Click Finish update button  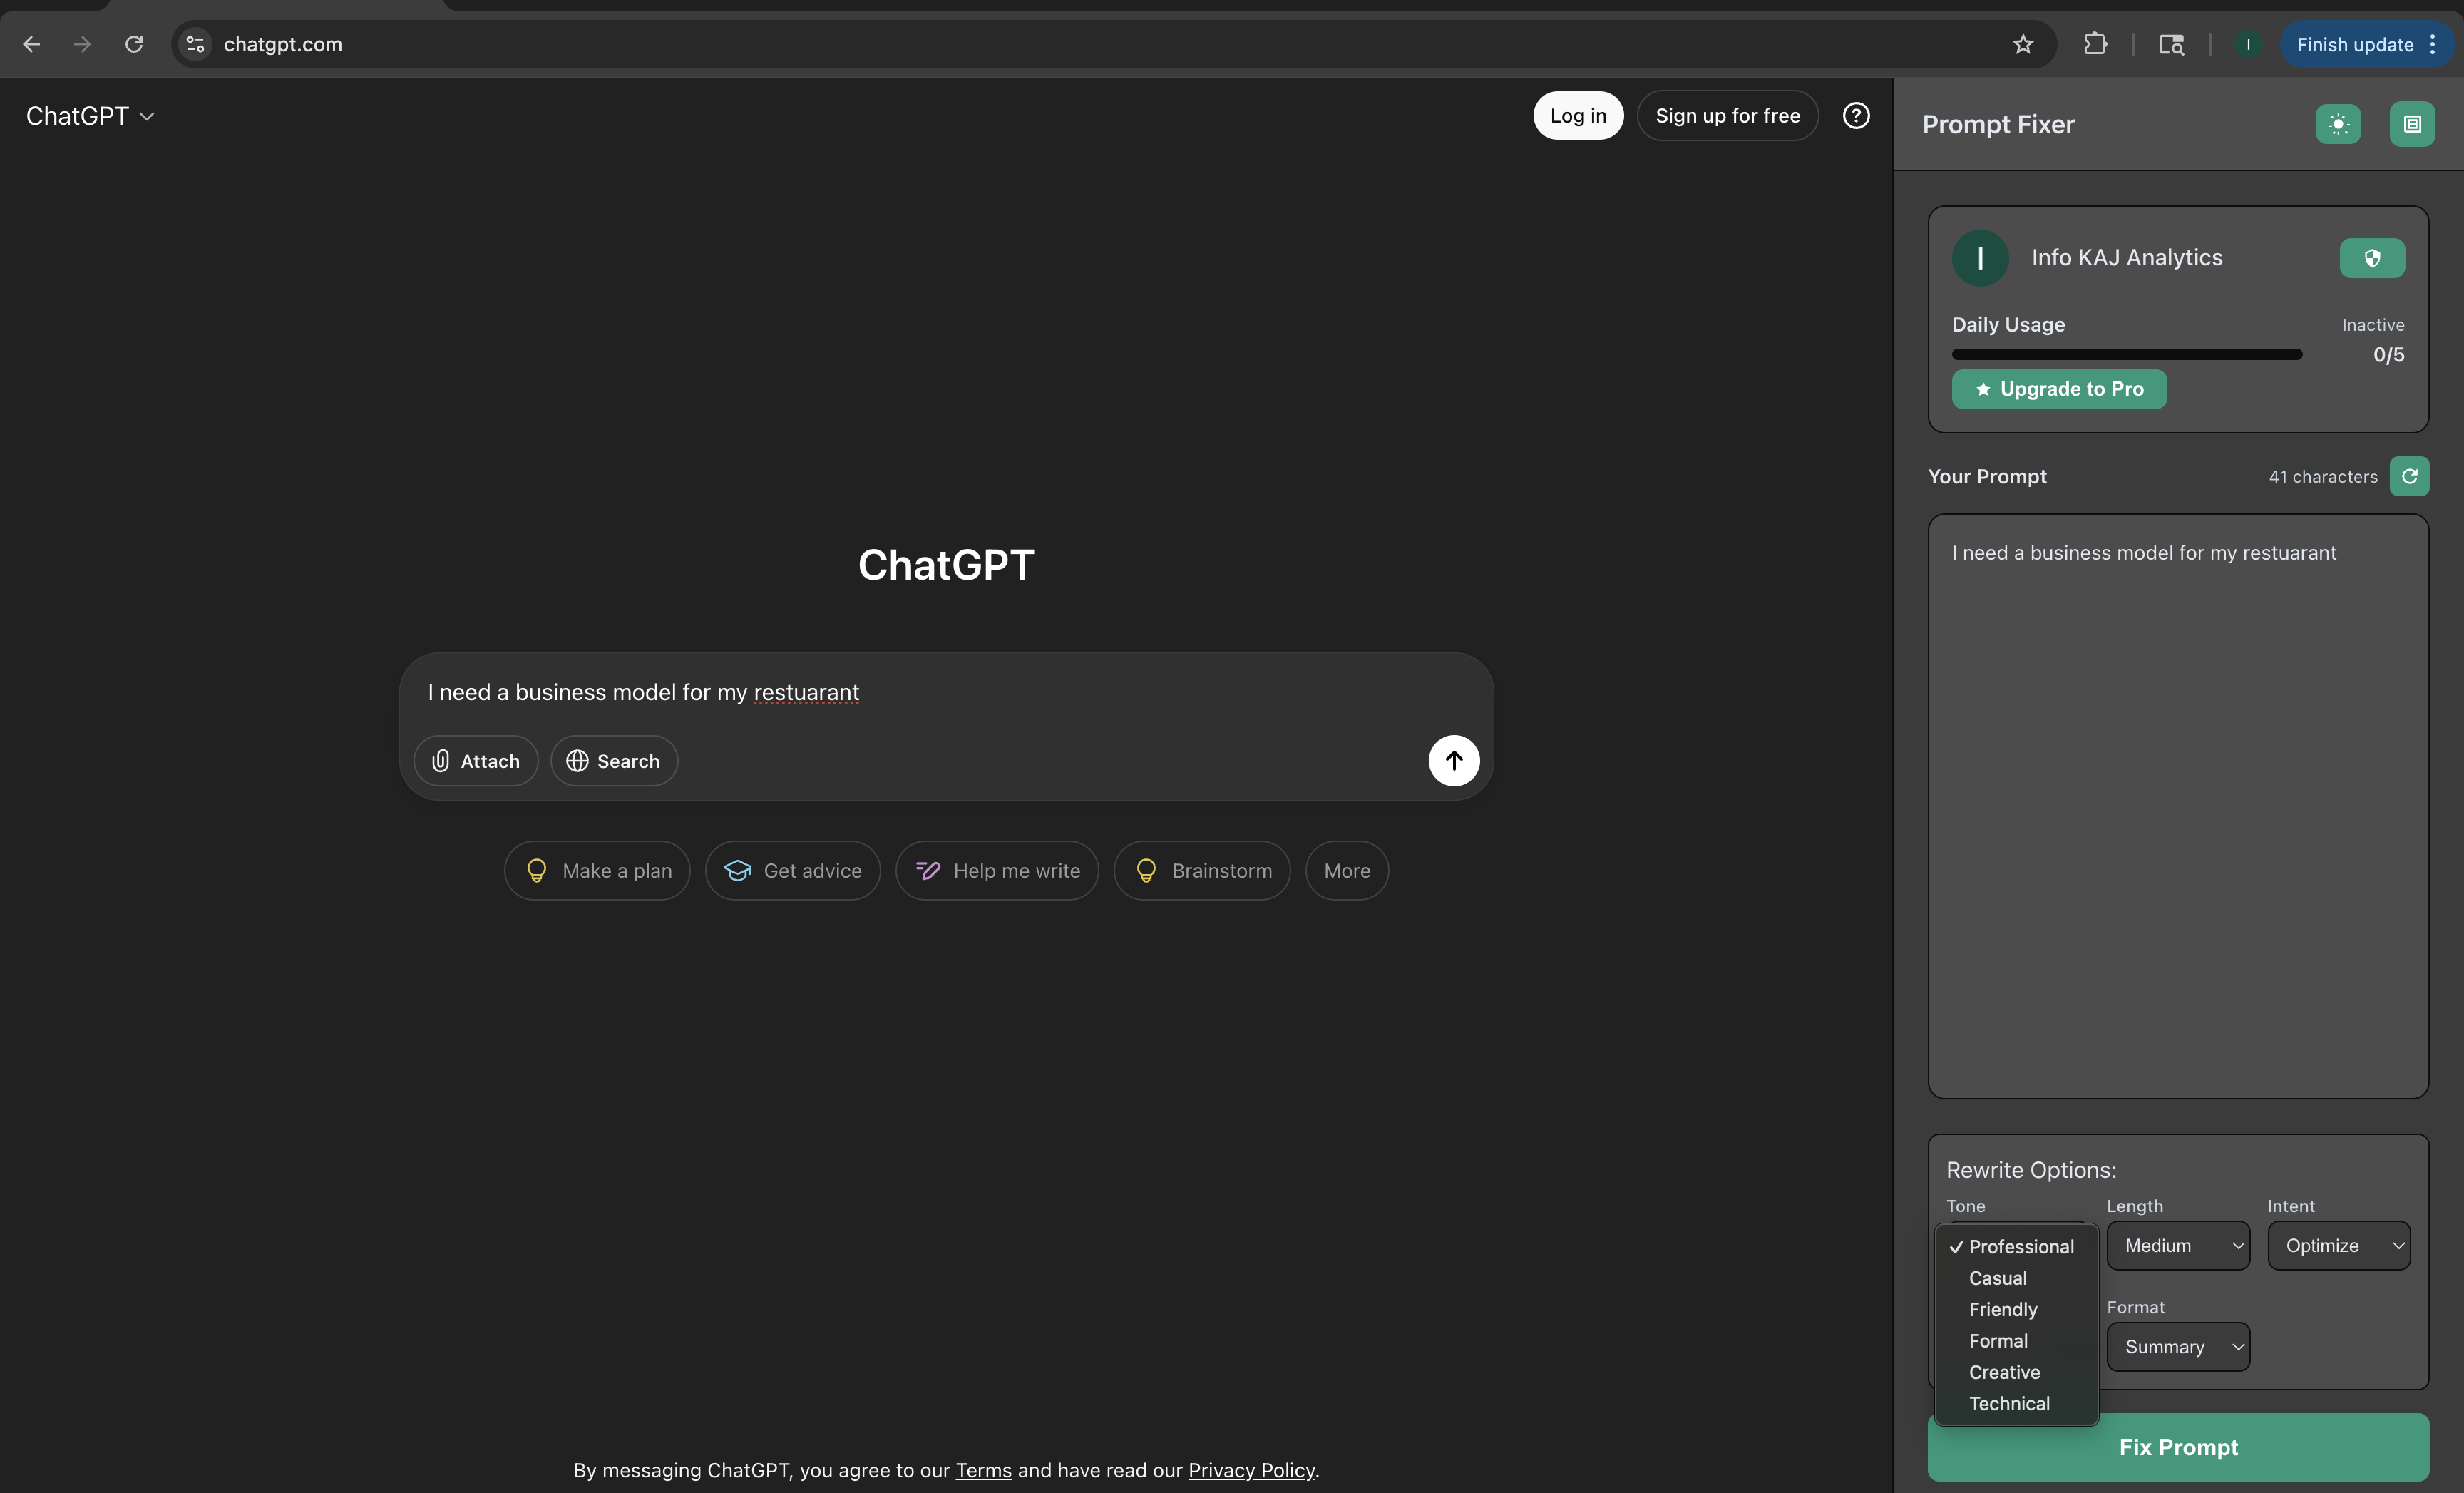(2366, 44)
